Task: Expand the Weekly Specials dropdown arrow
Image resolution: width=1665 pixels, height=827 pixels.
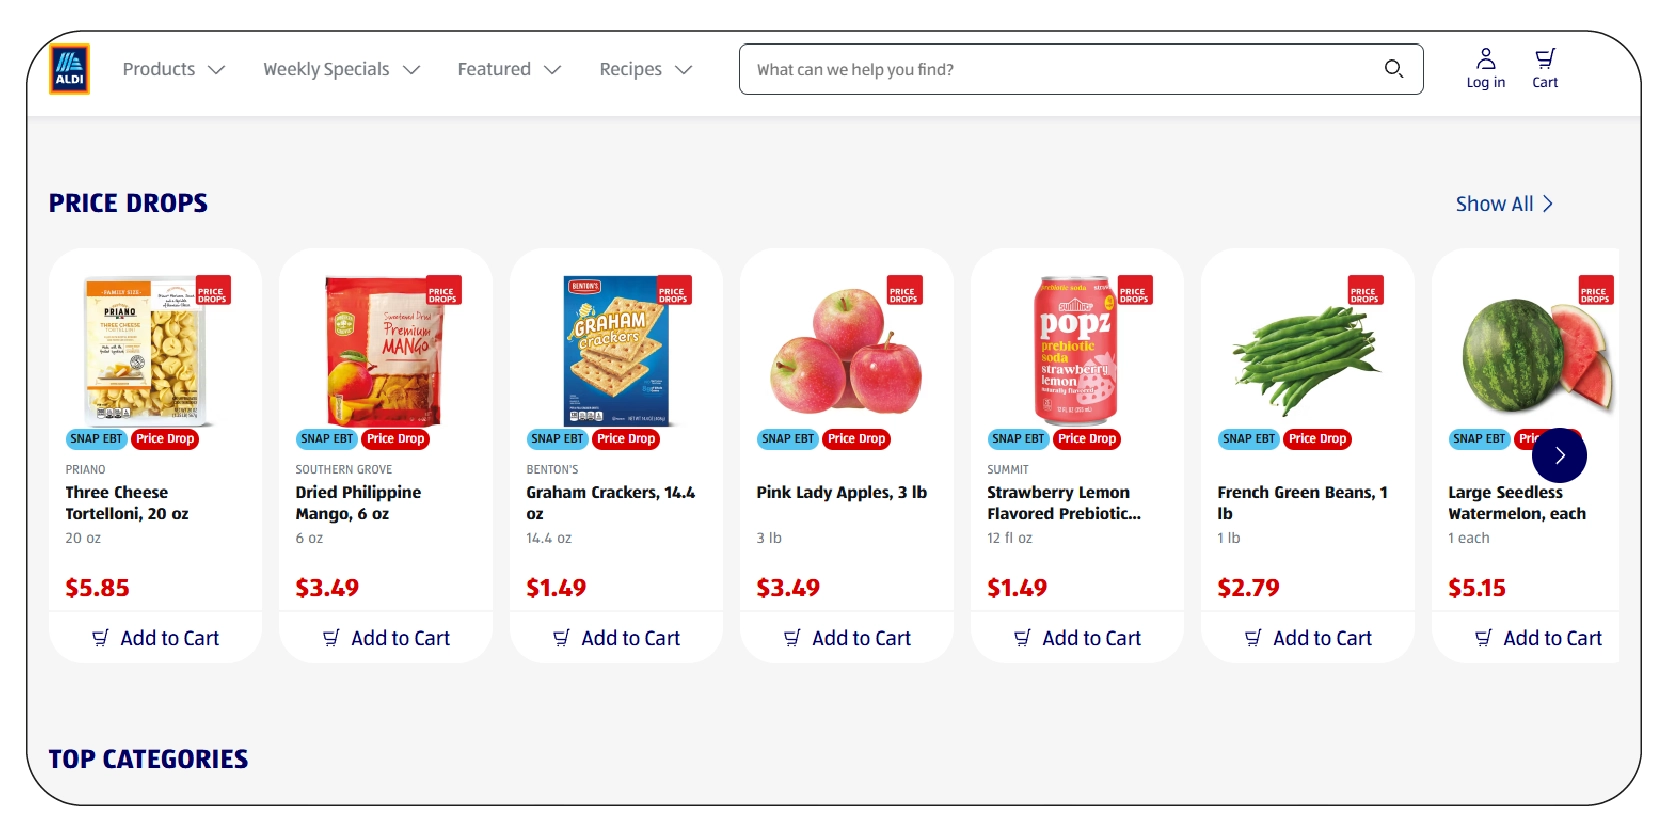Action: tap(412, 70)
